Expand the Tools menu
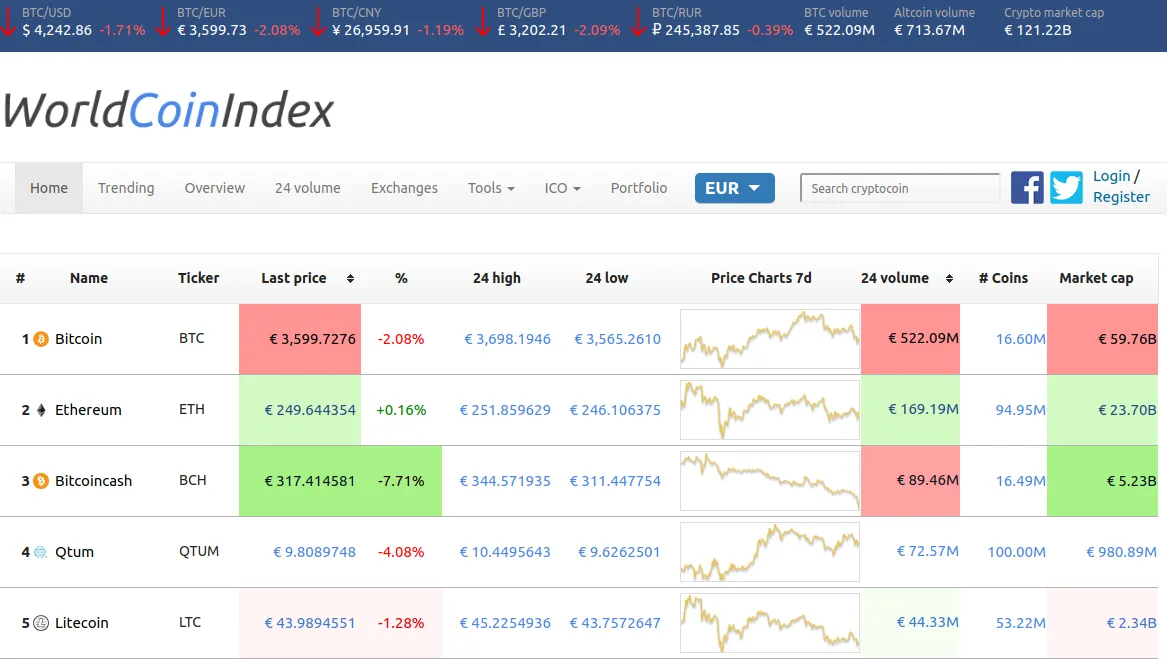The height and width of the screenshot is (659, 1167). [x=491, y=188]
